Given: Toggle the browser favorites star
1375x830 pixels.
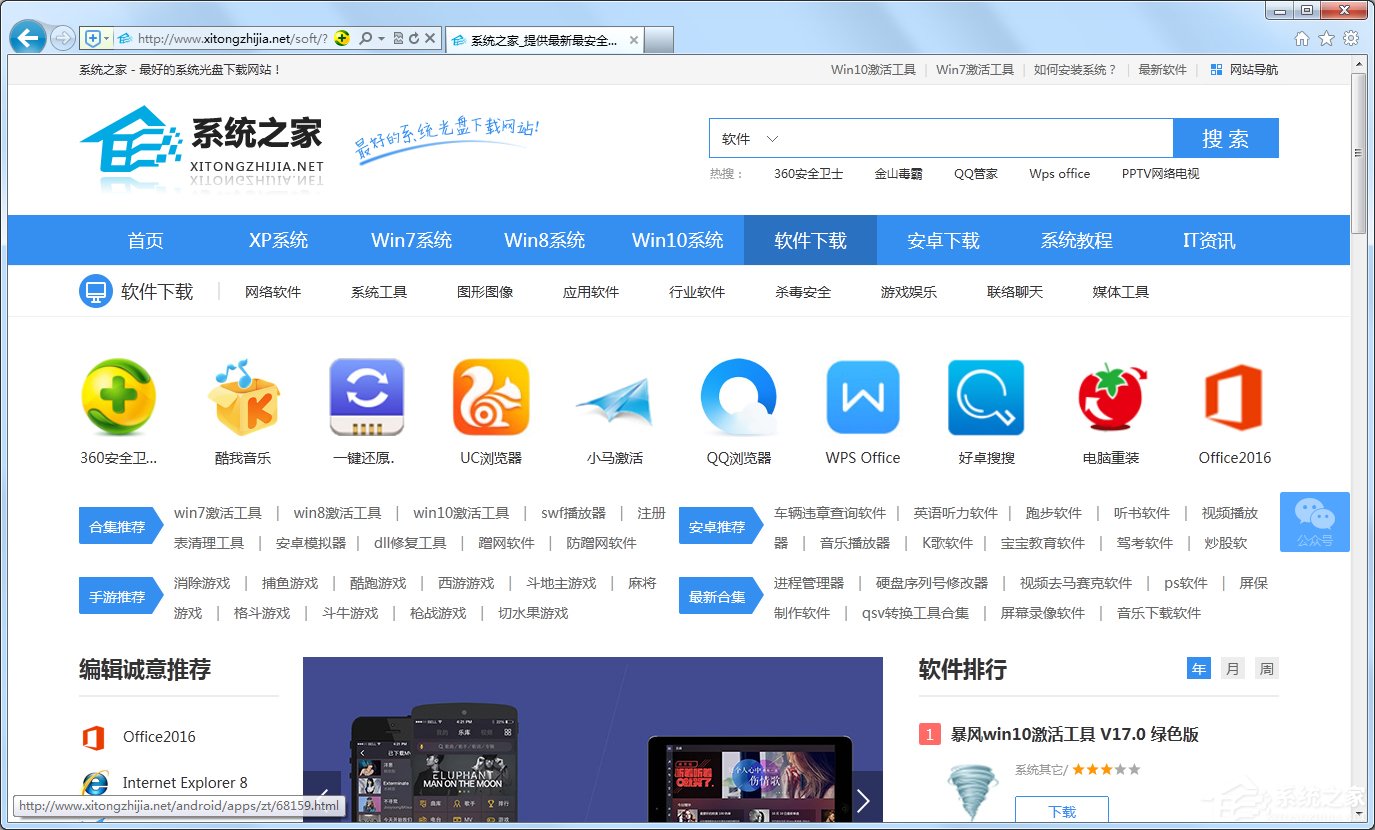Looking at the screenshot, I should tap(1326, 38).
